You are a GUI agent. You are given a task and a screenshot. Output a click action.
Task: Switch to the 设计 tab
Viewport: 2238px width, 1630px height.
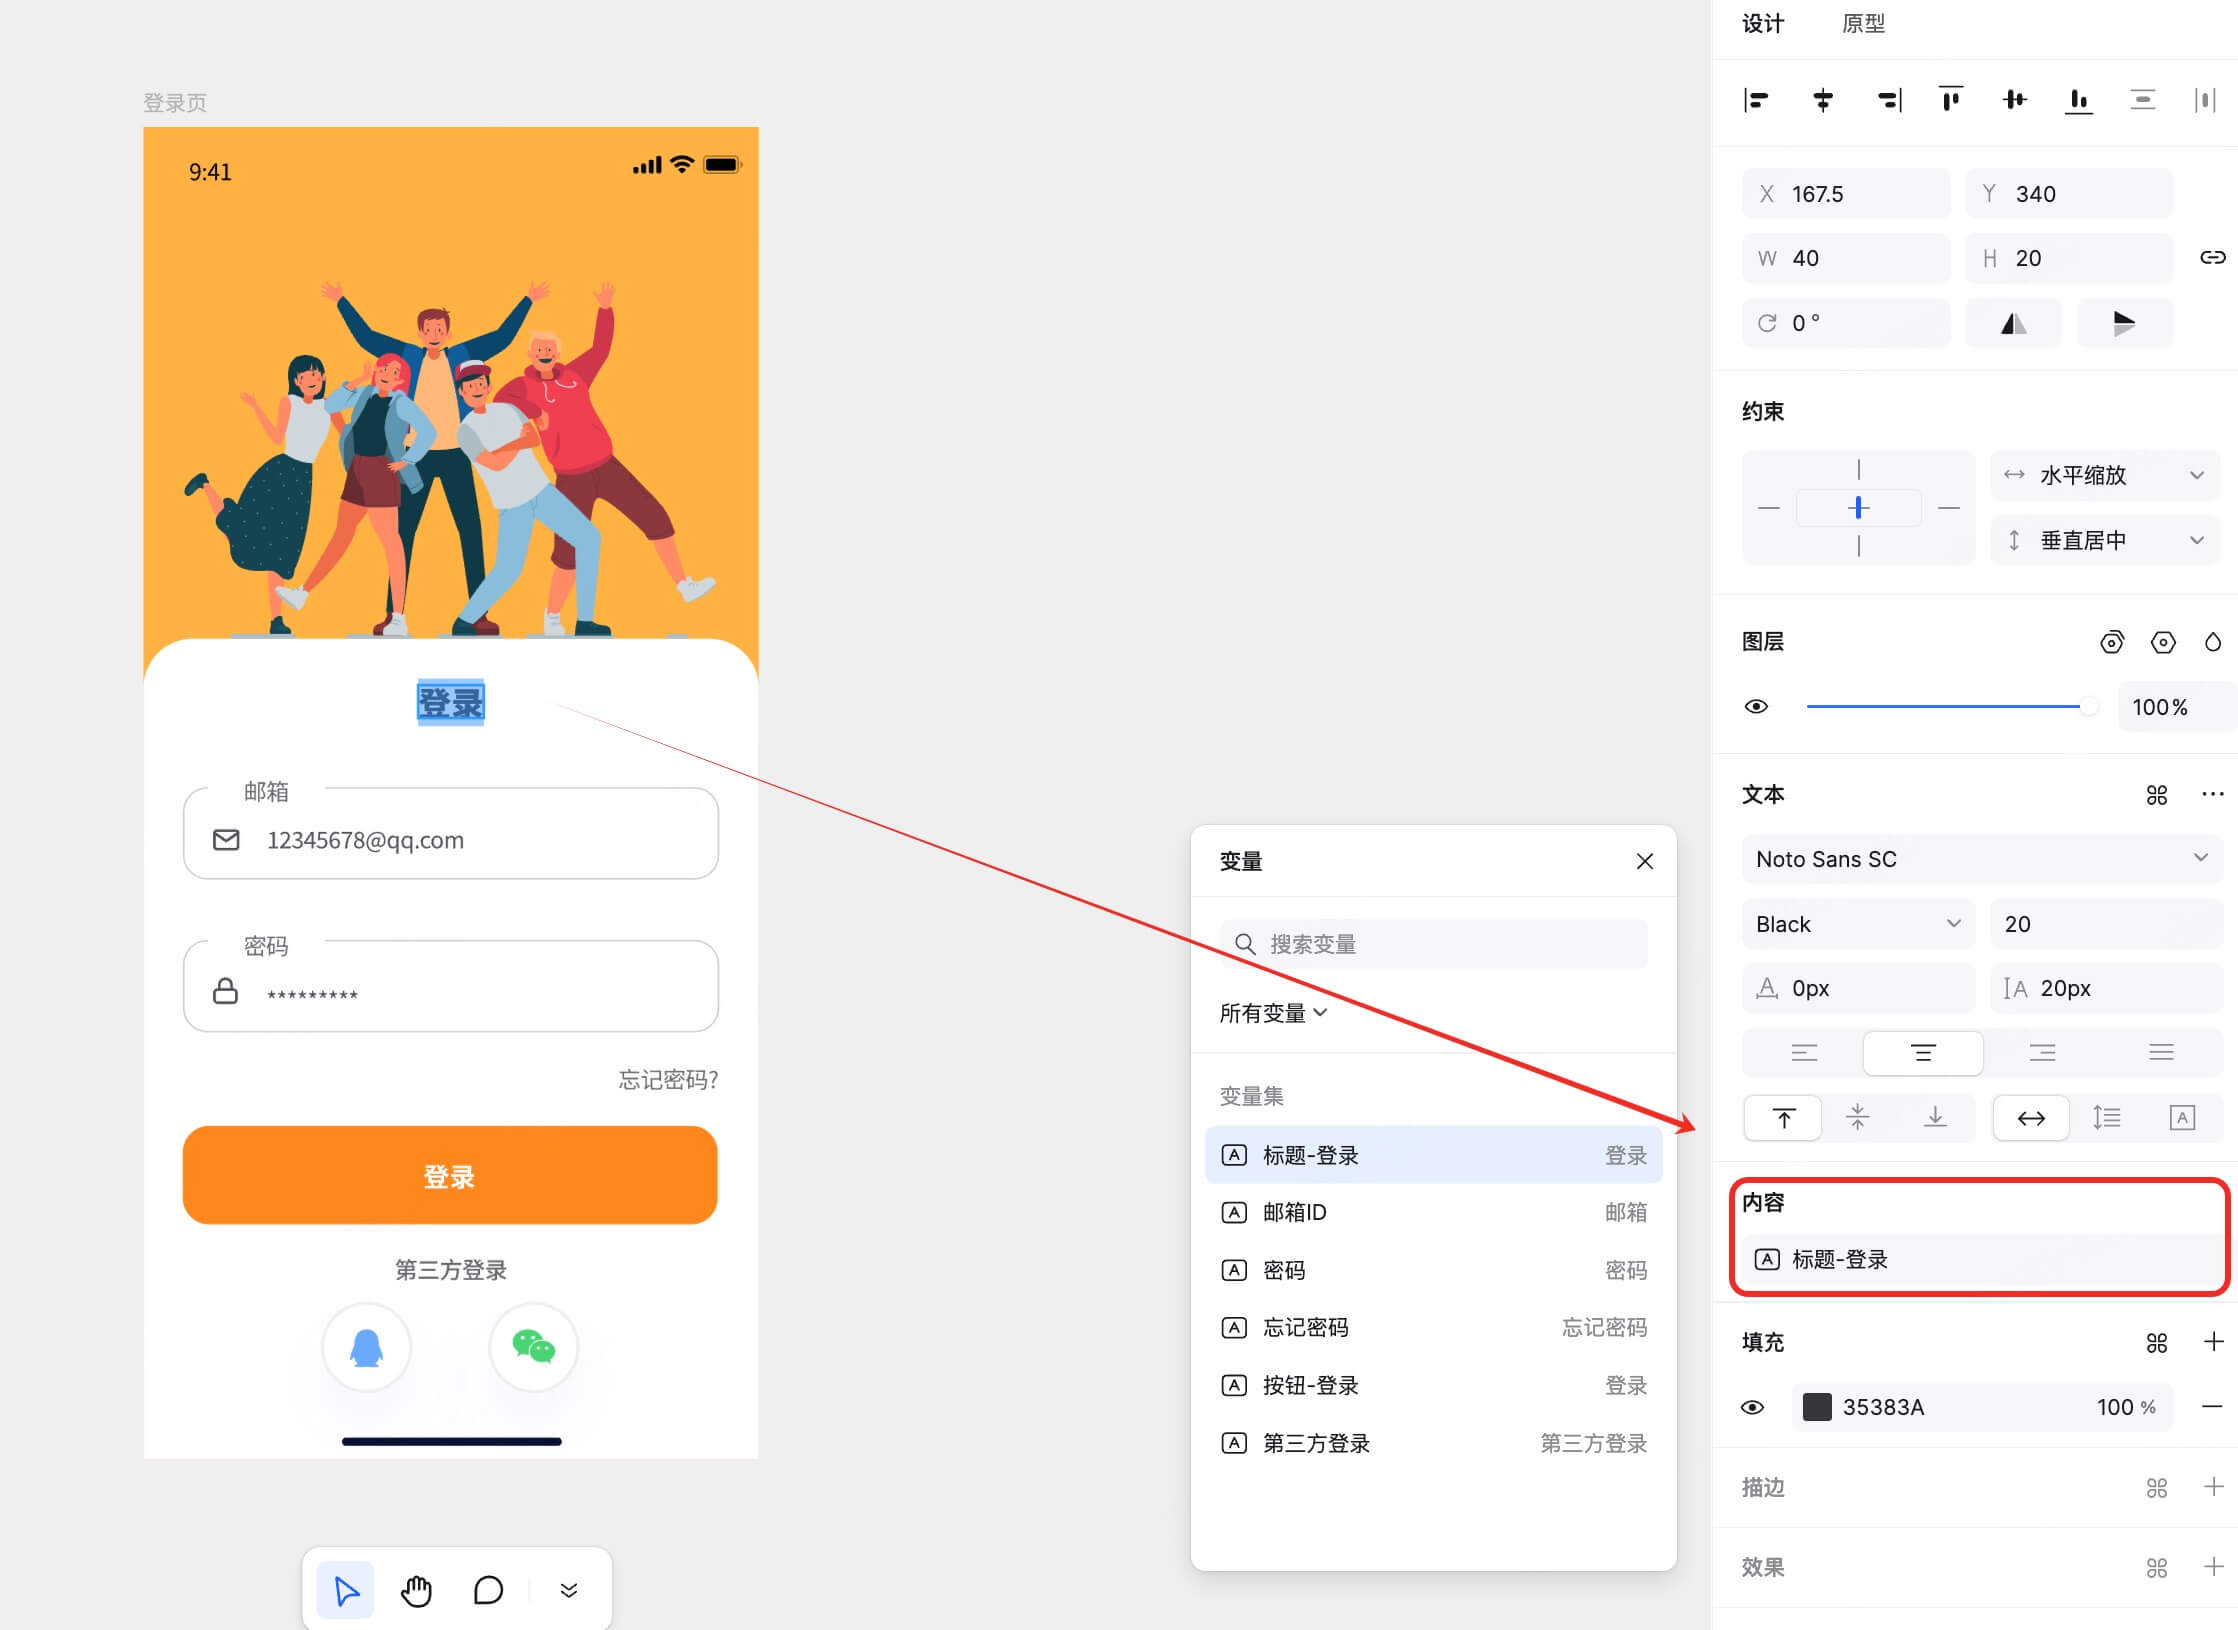pyautogui.click(x=1763, y=23)
